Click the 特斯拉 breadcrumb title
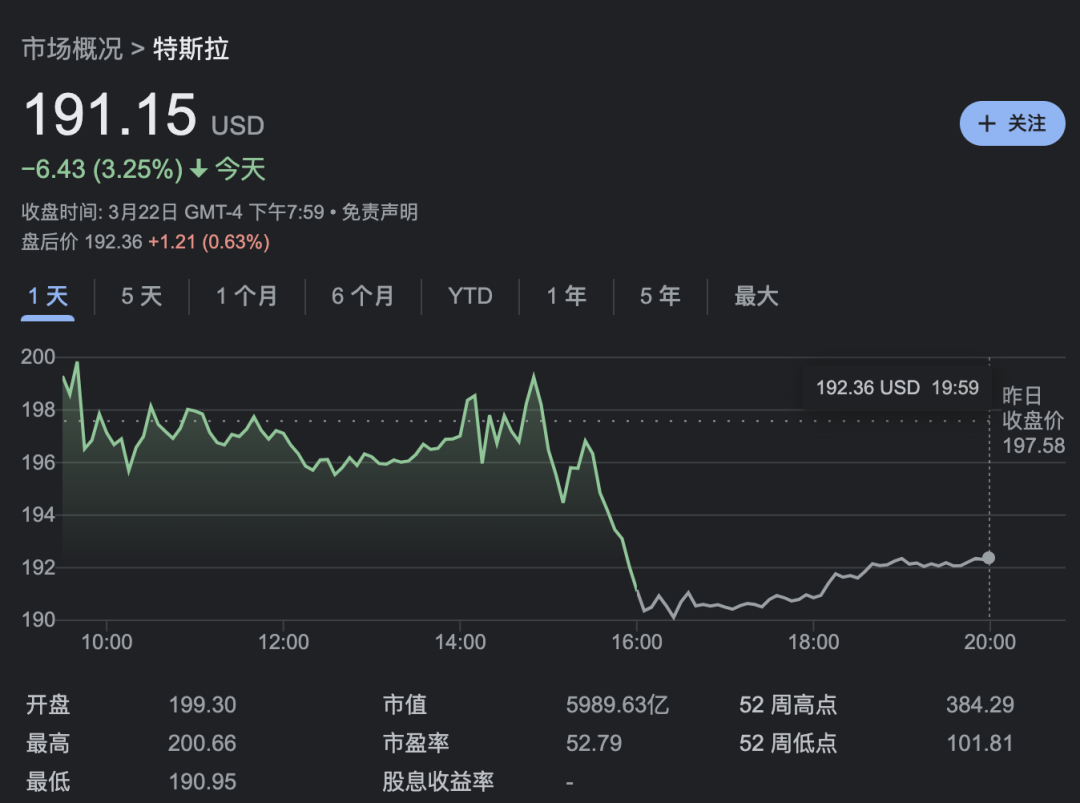Viewport: 1080px width, 803px height. pyautogui.click(x=191, y=49)
